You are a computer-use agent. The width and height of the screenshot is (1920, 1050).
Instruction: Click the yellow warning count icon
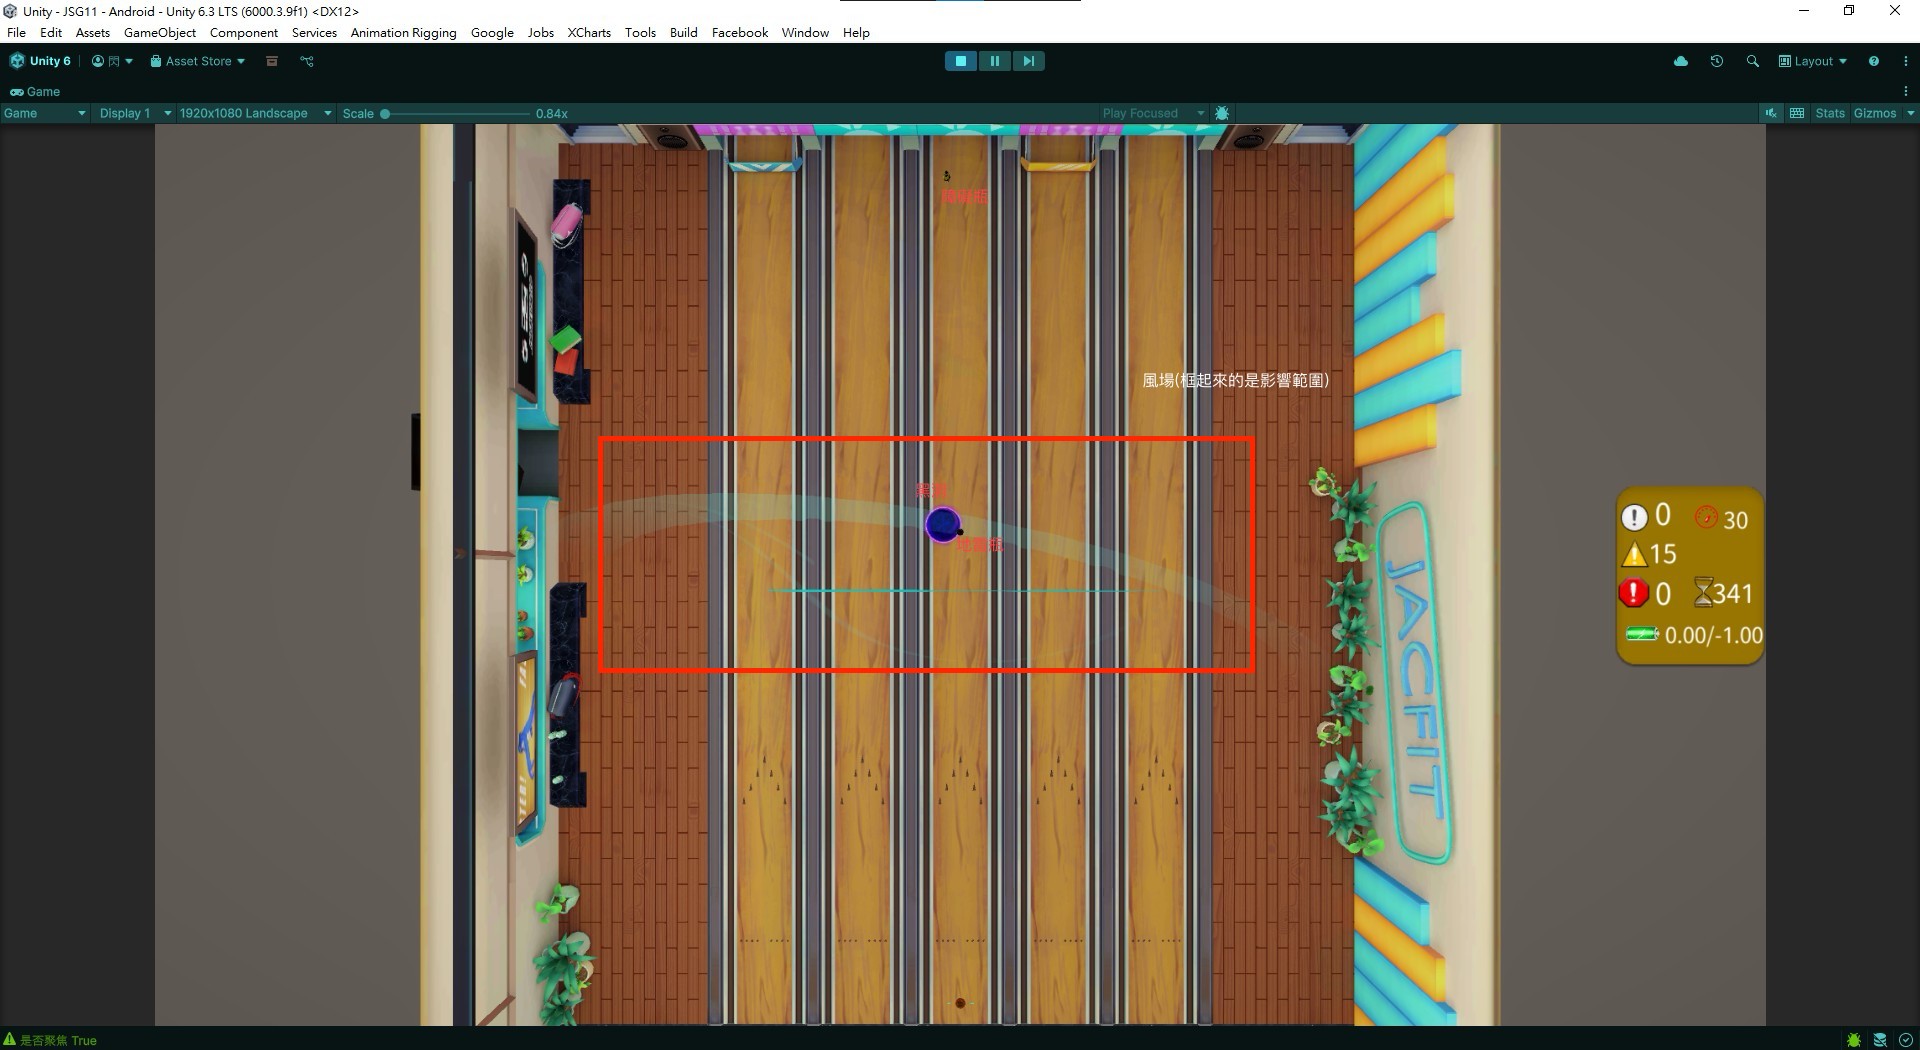pyautogui.click(x=1634, y=554)
